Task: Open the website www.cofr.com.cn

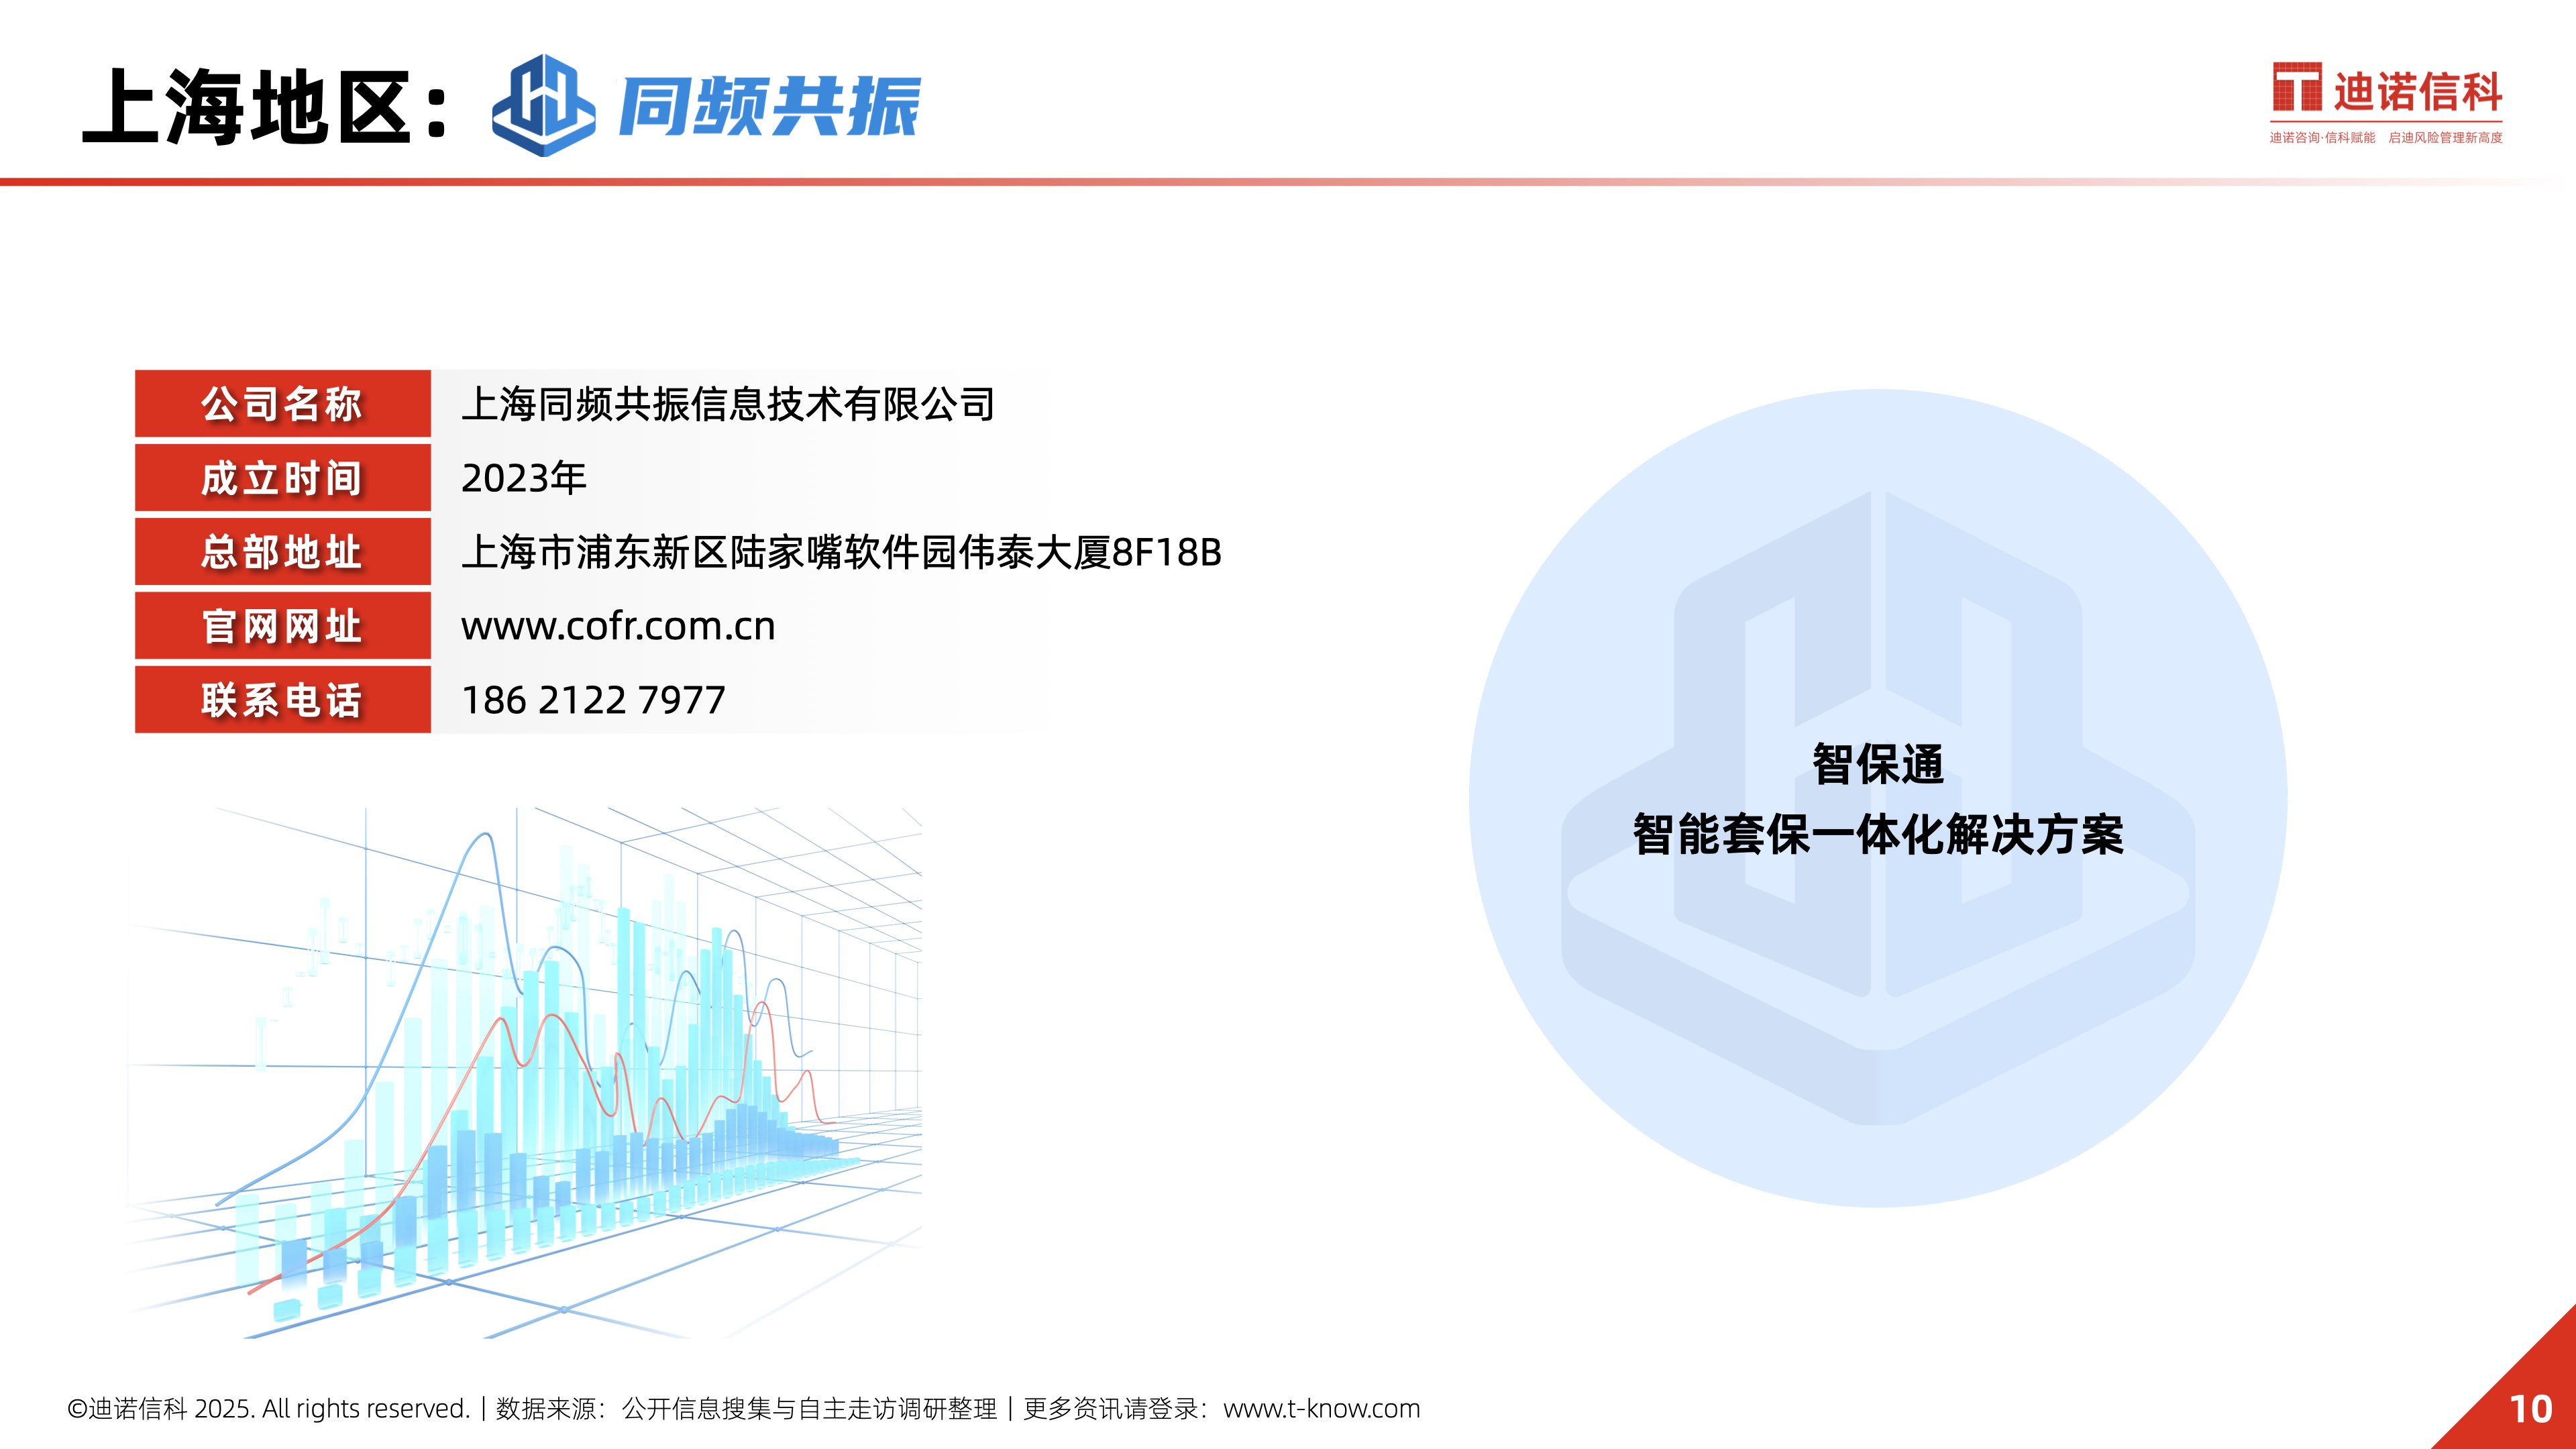Action: 618,626
